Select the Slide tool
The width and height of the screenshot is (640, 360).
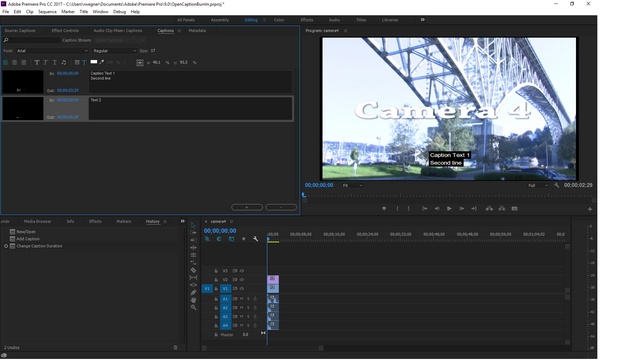(x=193, y=285)
